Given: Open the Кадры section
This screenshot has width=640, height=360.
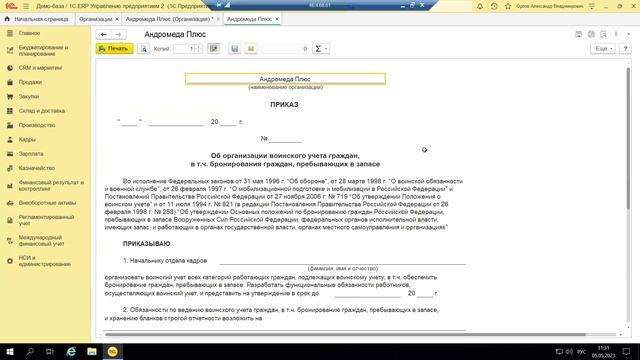Looking at the screenshot, I should 27,139.
